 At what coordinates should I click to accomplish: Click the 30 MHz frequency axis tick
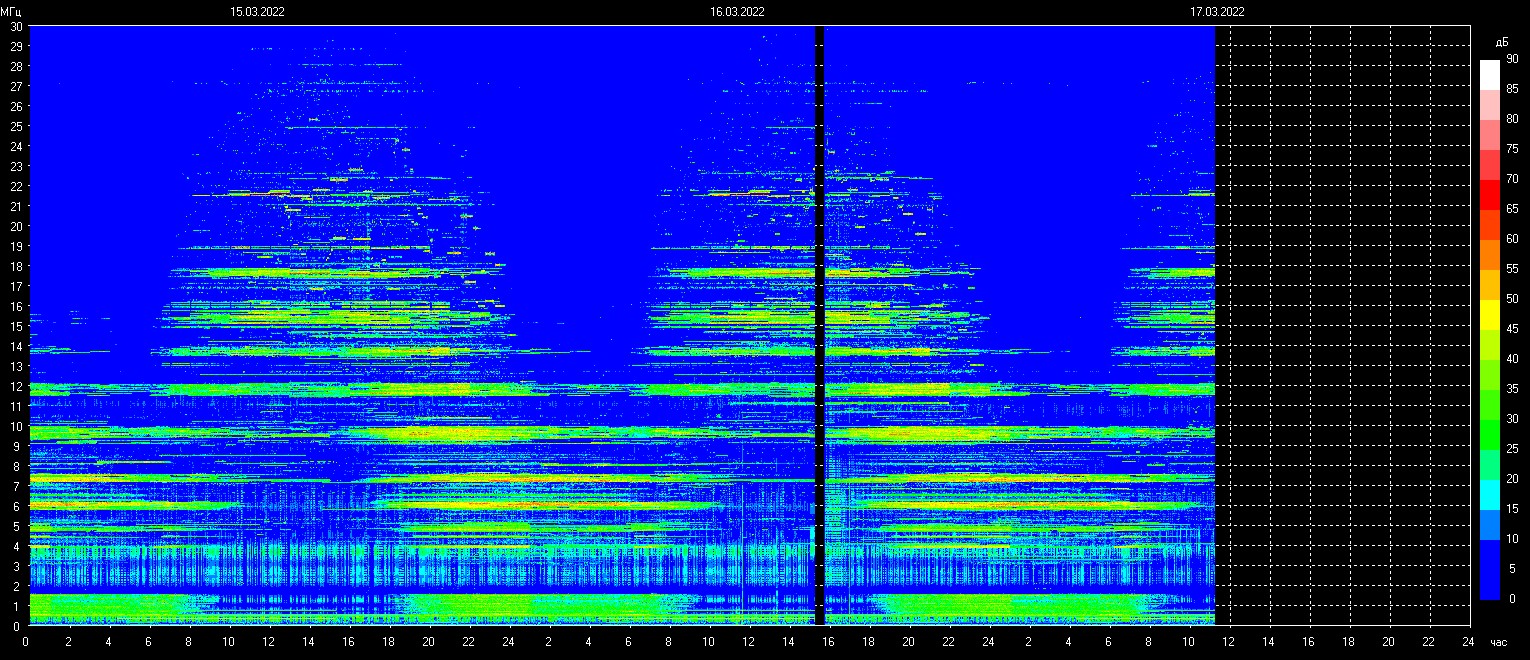click(x=16, y=26)
